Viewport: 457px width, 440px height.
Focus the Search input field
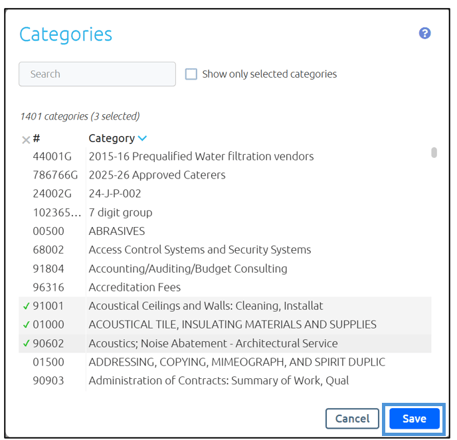(97, 74)
